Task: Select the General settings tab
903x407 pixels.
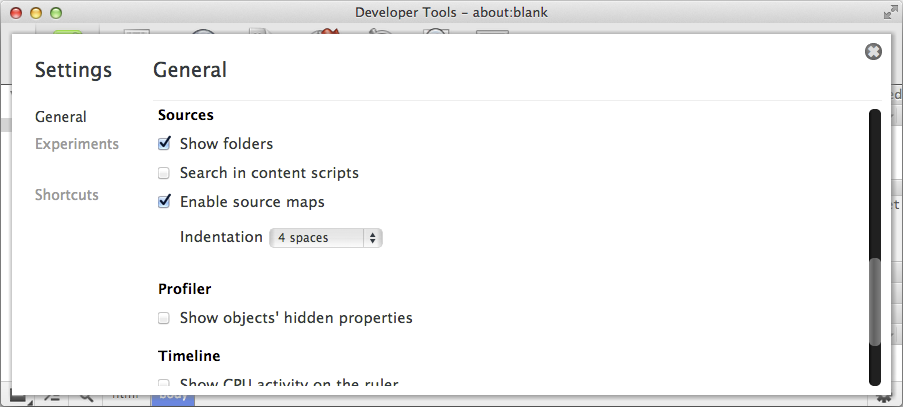Action: point(60,117)
